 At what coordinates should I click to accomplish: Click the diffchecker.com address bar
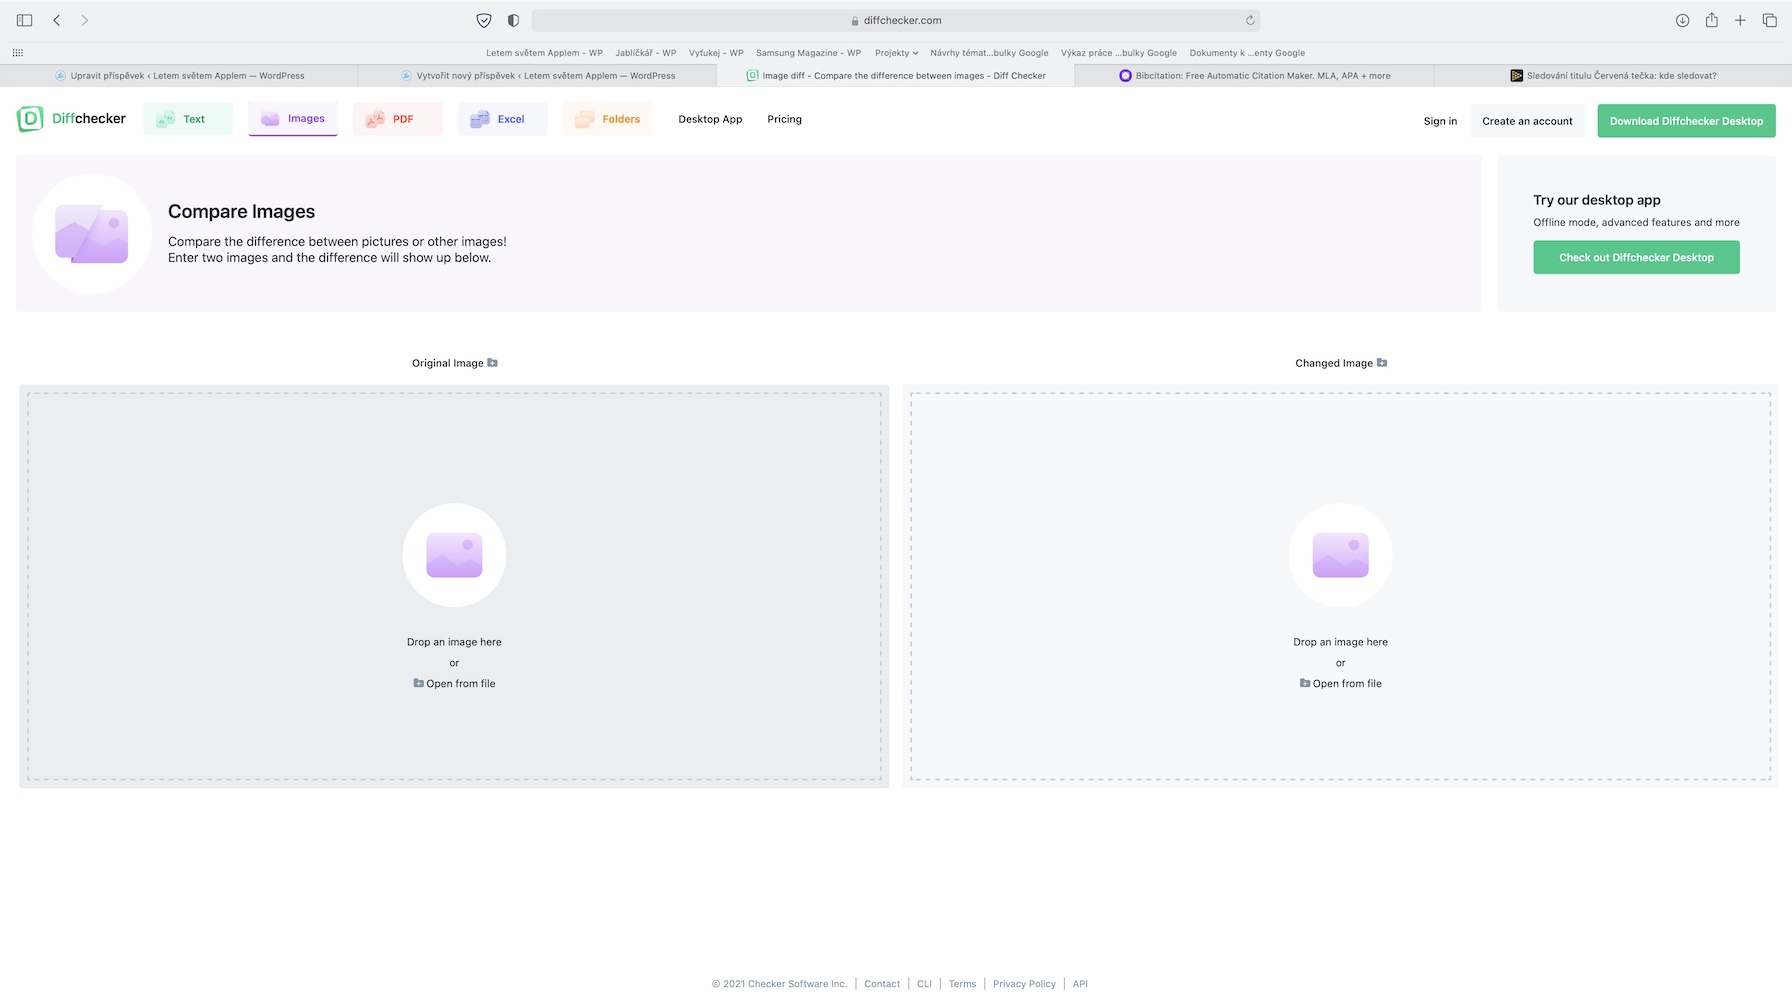pyautogui.click(x=896, y=20)
